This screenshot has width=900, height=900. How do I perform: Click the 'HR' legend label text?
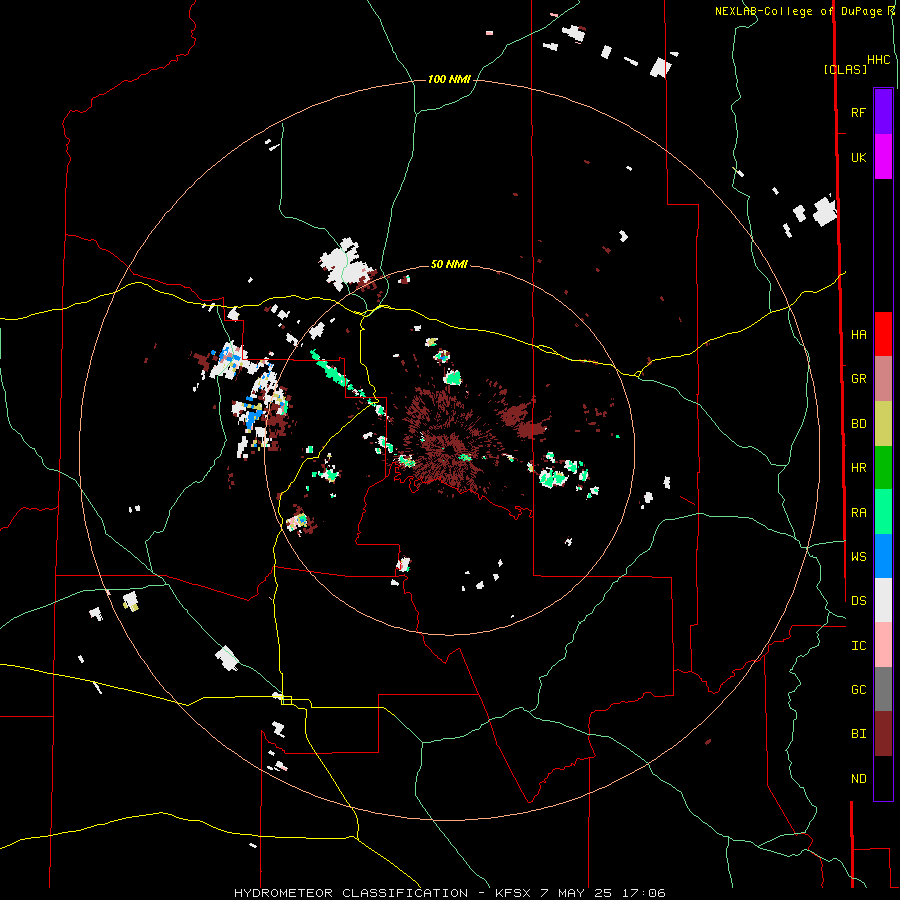tap(858, 468)
